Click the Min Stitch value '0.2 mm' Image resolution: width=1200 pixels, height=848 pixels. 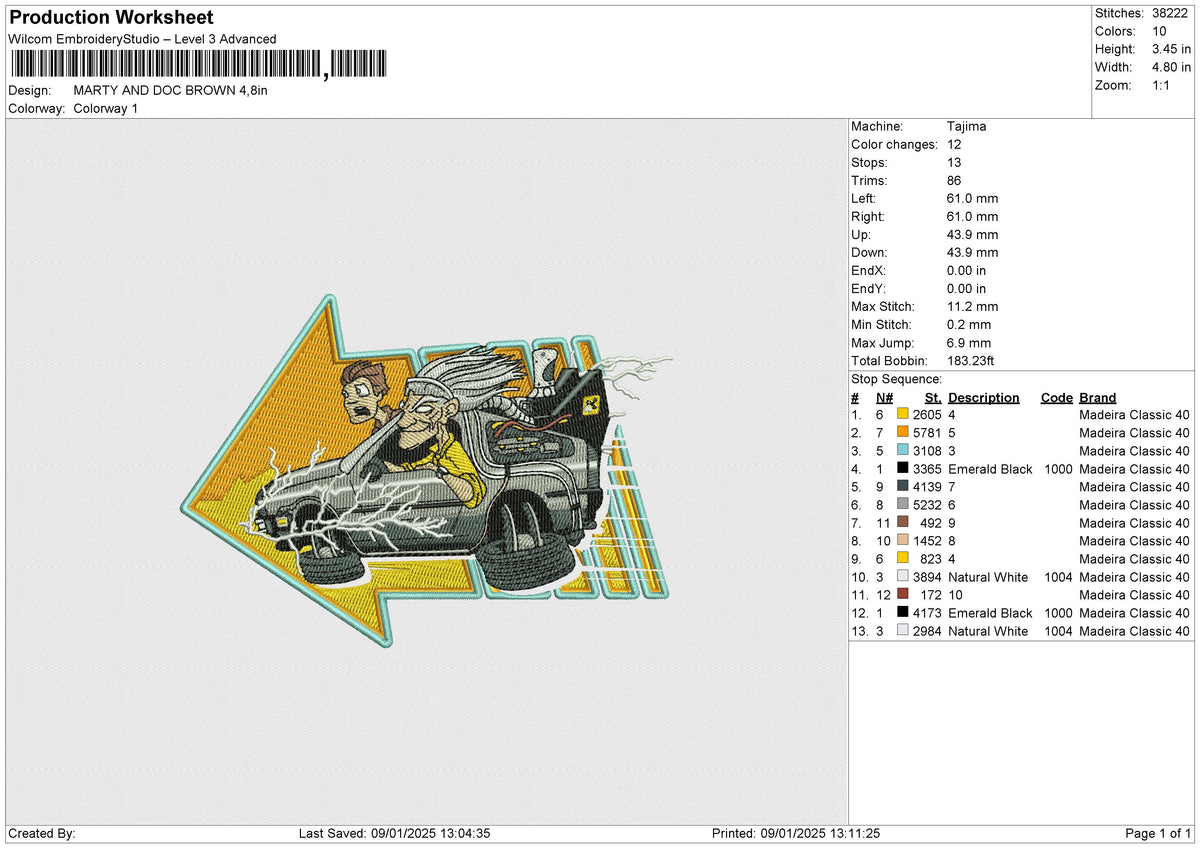click(969, 324)
